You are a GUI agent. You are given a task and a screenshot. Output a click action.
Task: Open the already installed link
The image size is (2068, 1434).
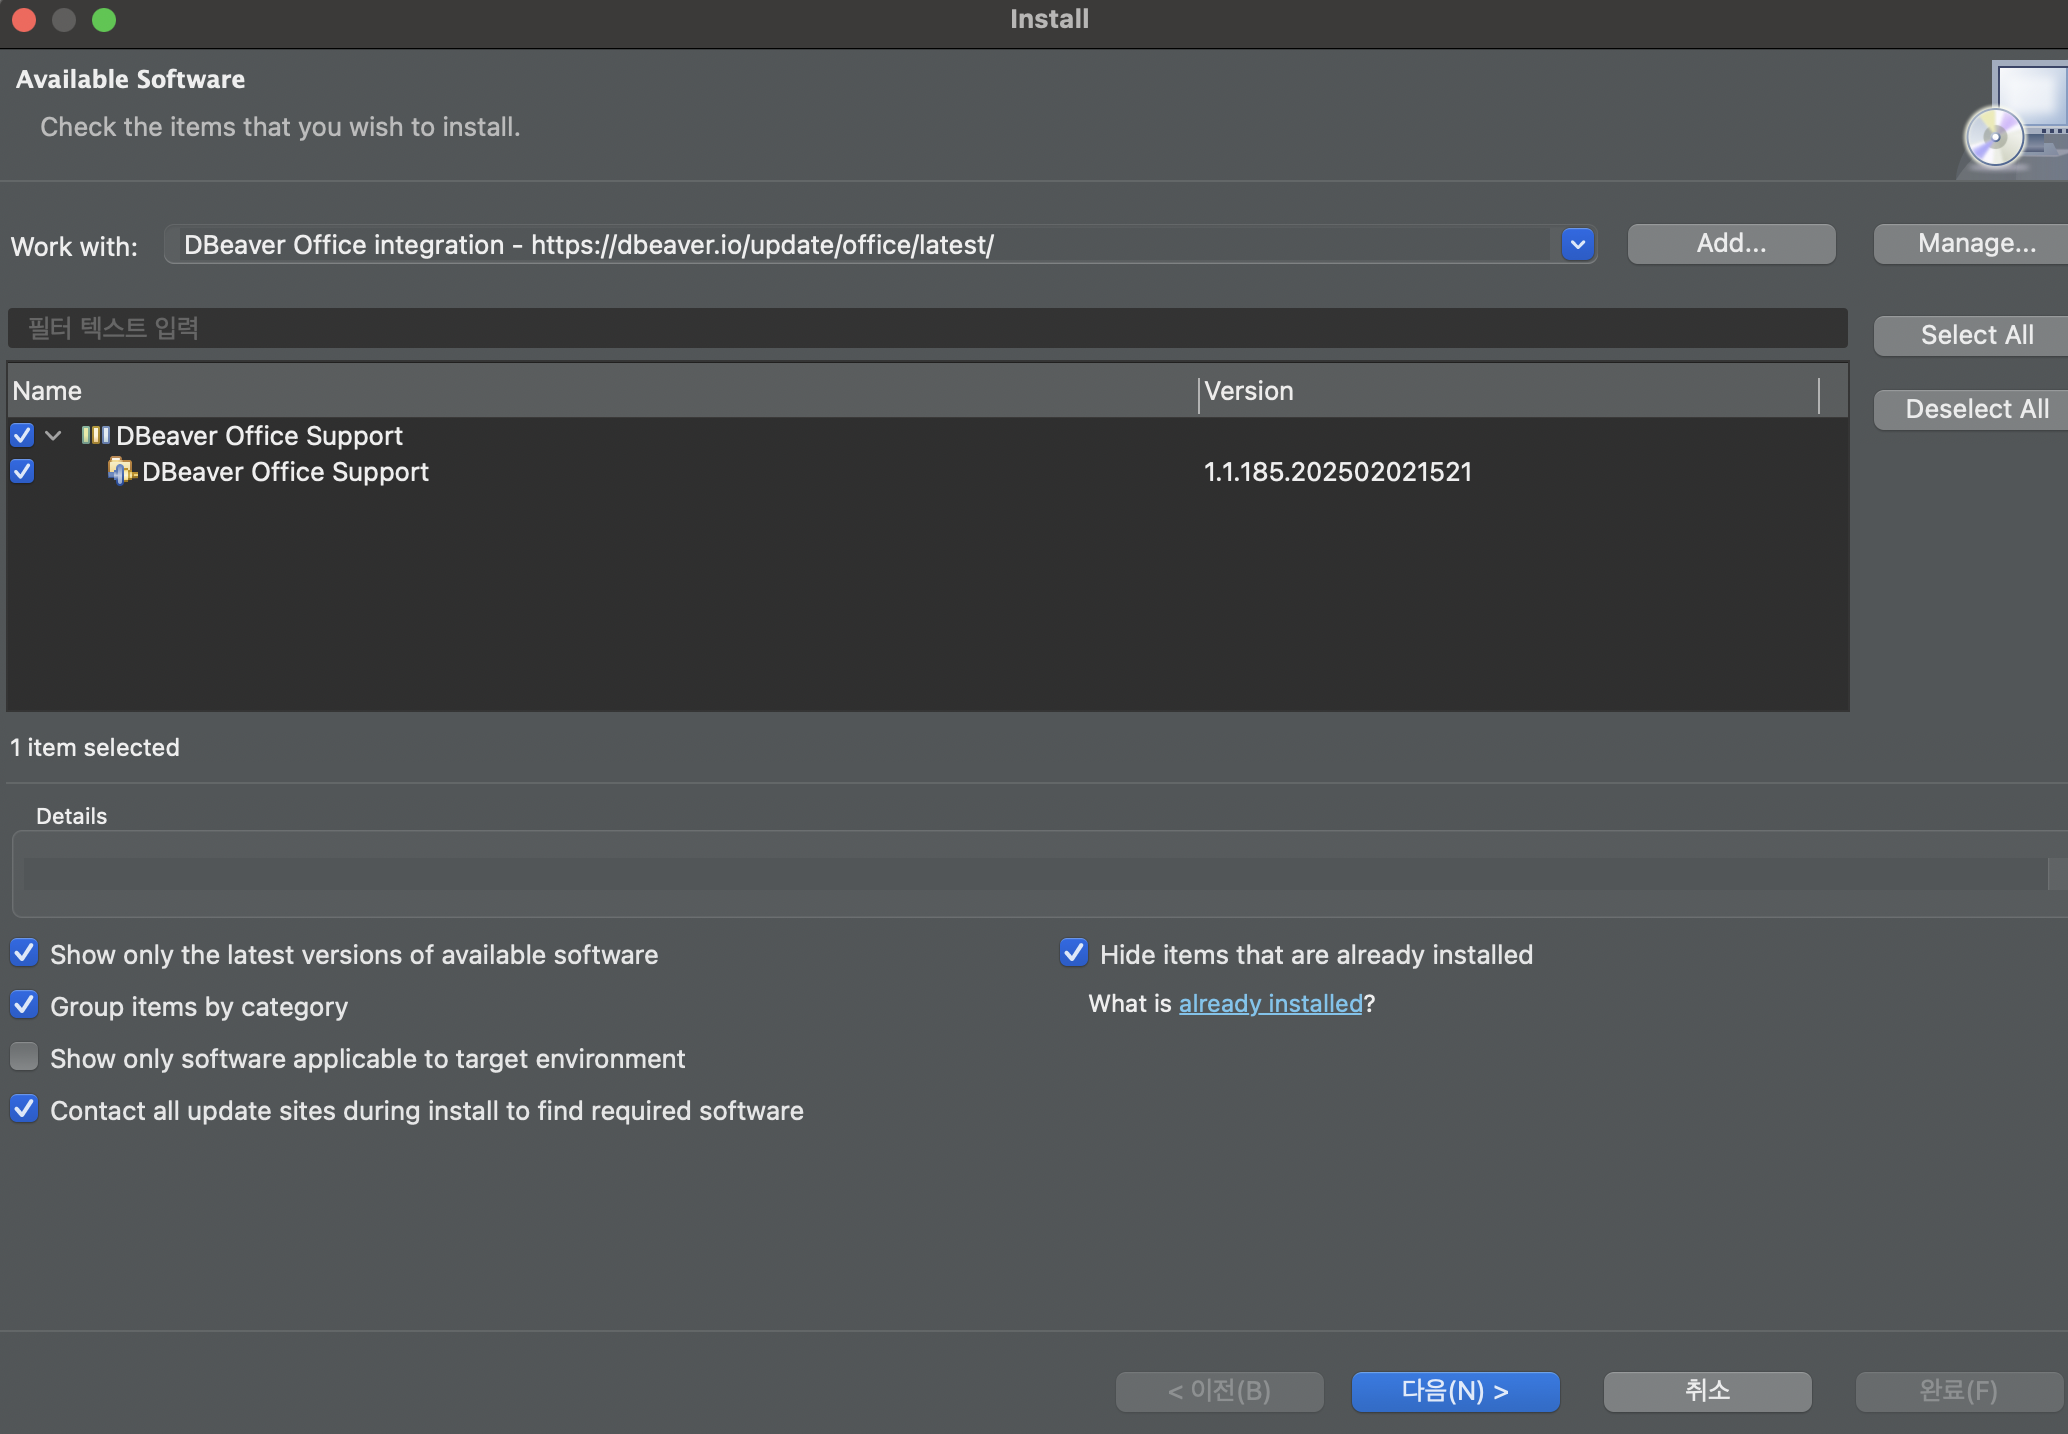1270,1004
